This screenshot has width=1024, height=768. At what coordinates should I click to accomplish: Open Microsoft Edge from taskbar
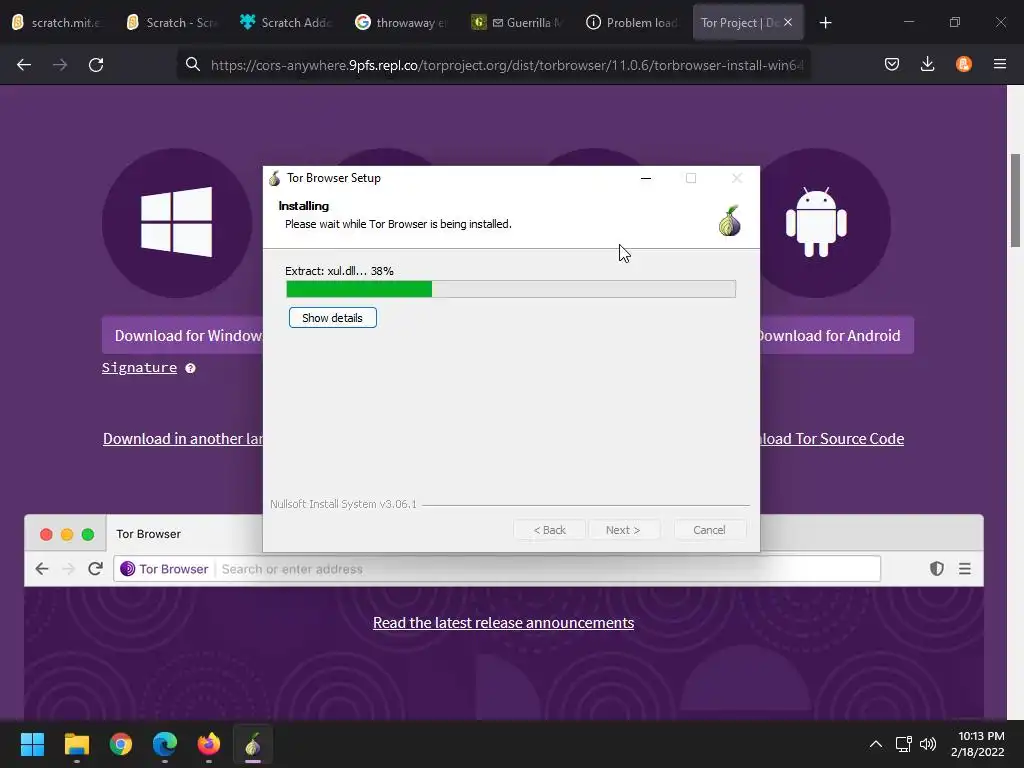tap(165, 744)
